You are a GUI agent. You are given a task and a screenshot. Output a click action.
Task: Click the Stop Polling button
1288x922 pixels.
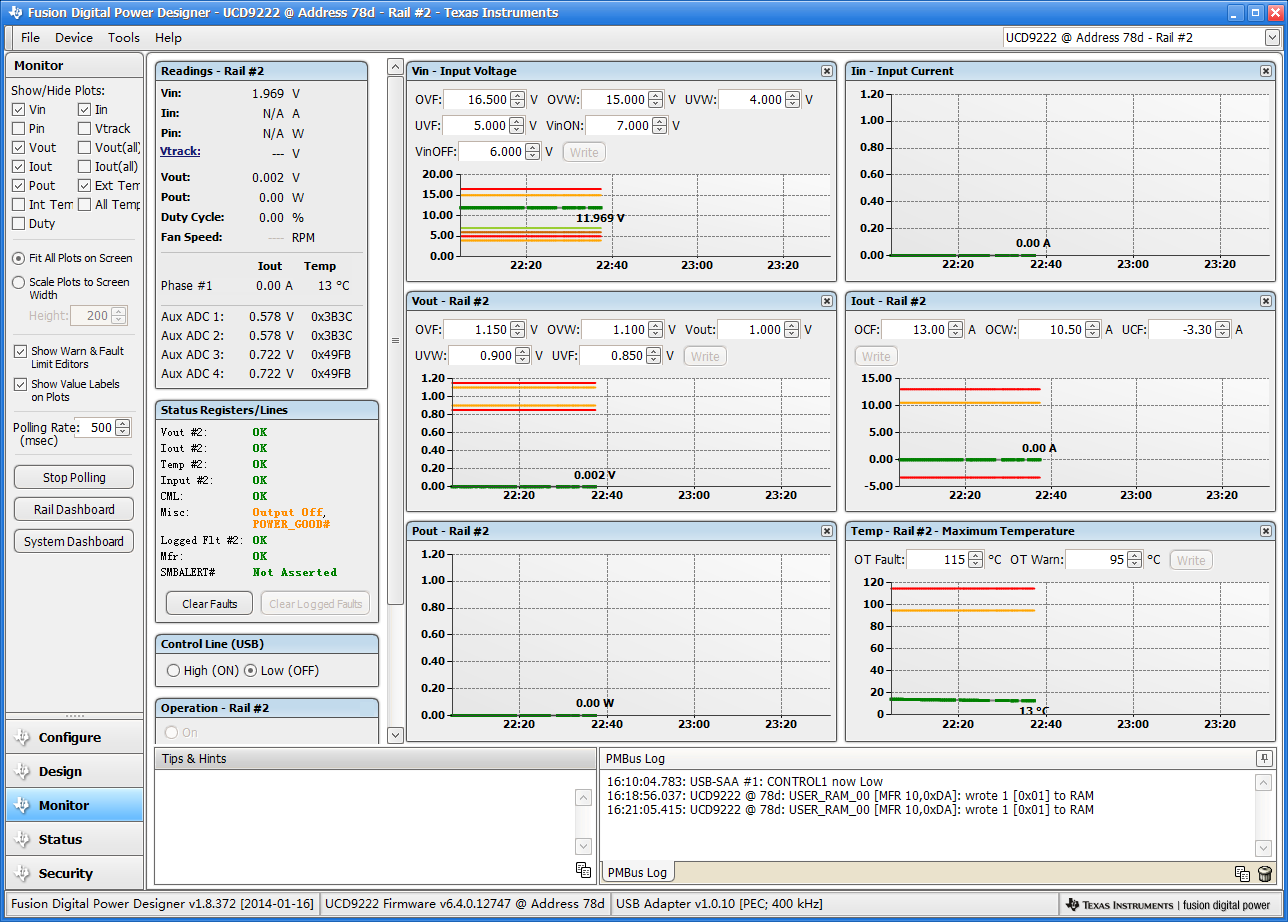pyautogui.click(x=74, y=478)
